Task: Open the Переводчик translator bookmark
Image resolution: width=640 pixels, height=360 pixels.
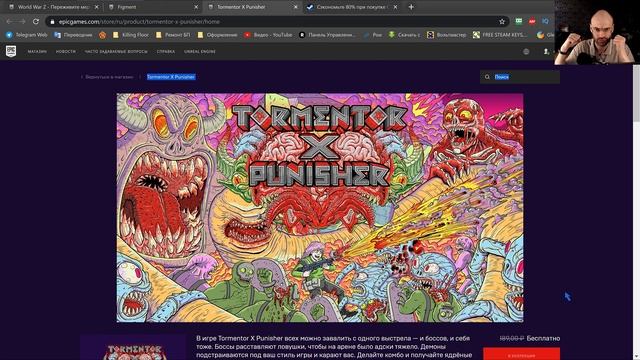Action: coord(73,35)
